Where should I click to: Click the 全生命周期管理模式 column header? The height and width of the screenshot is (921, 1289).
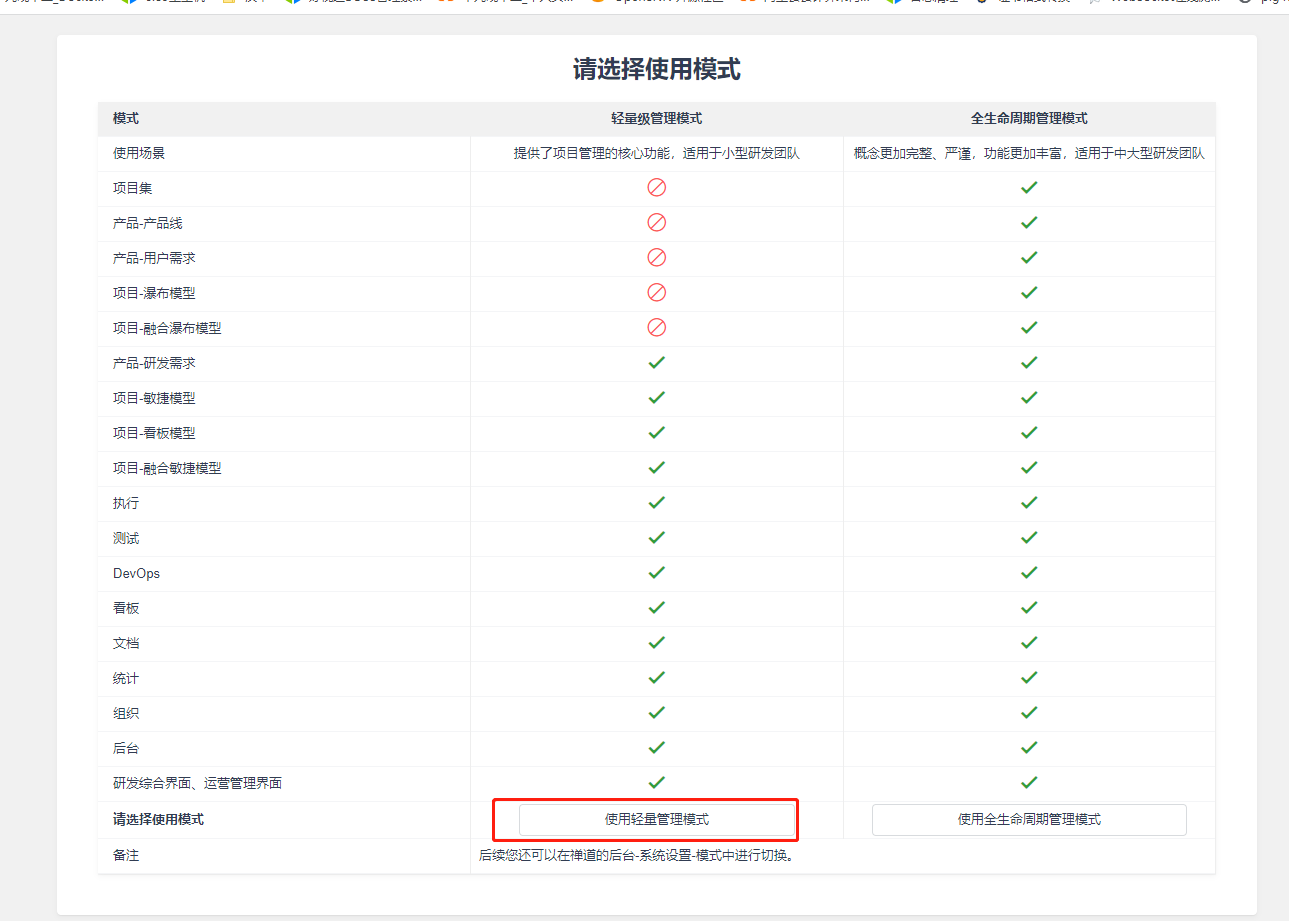(1029, 118)
